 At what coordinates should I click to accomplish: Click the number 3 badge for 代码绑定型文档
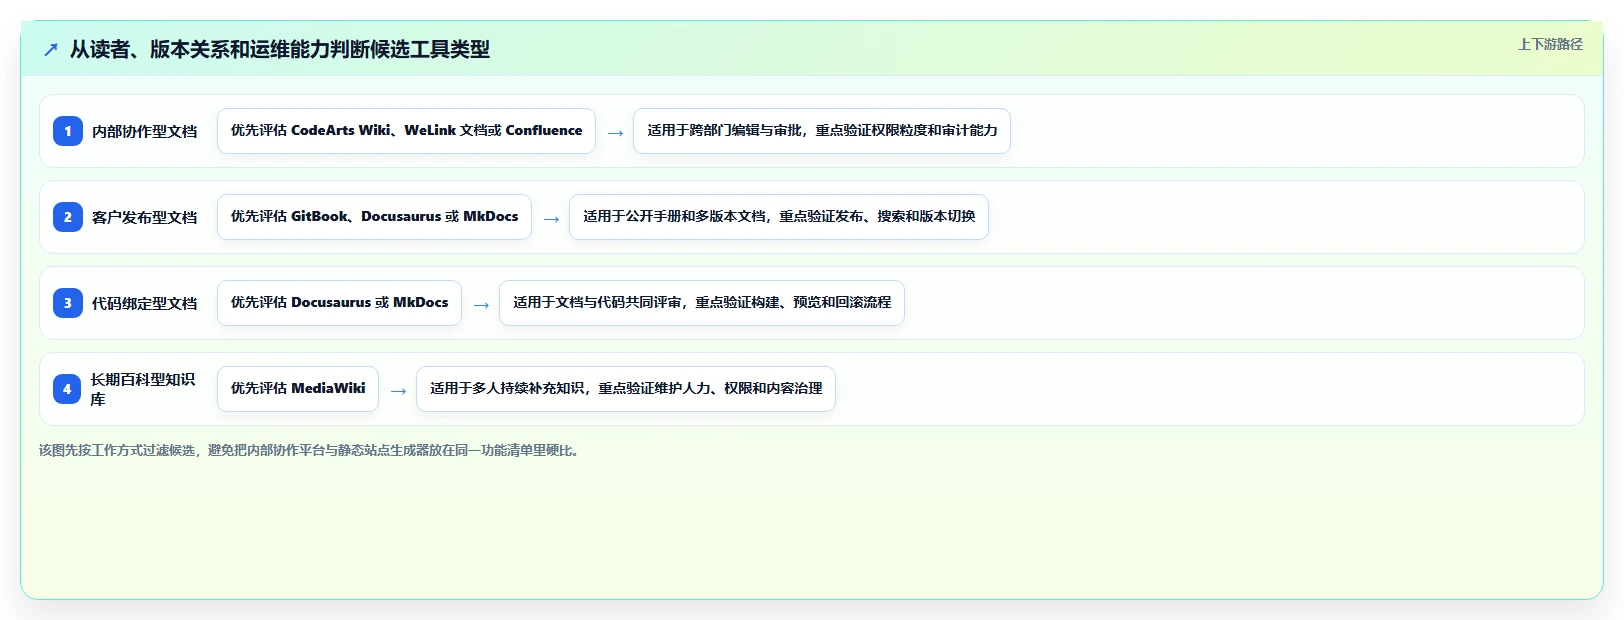(68, 303)
